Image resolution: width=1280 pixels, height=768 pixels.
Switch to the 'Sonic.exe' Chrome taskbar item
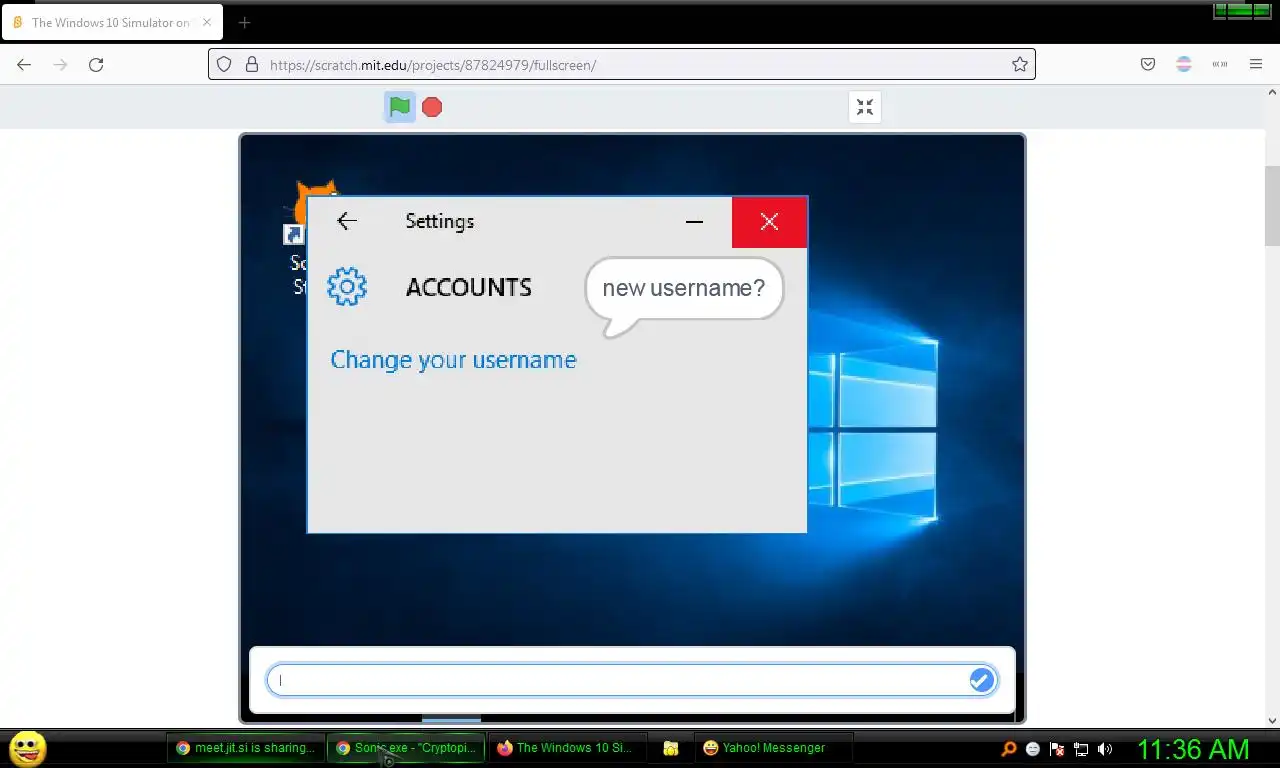coord(406,748)
